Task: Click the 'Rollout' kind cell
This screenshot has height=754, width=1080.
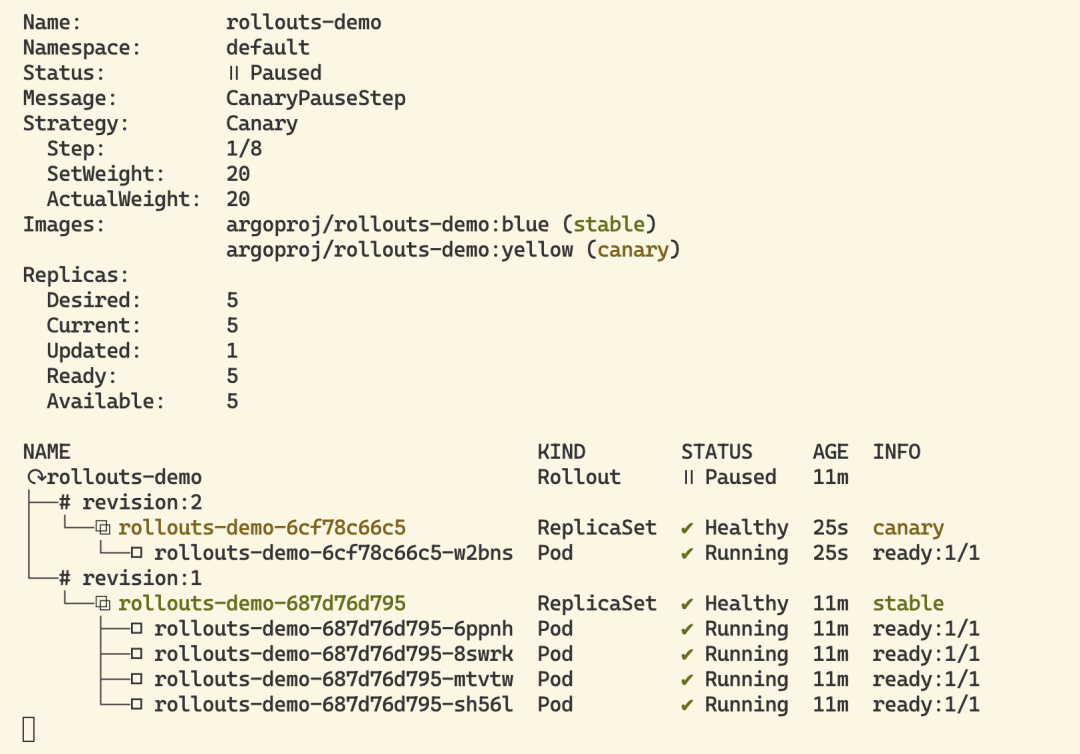Action: [x=579, y=477]
